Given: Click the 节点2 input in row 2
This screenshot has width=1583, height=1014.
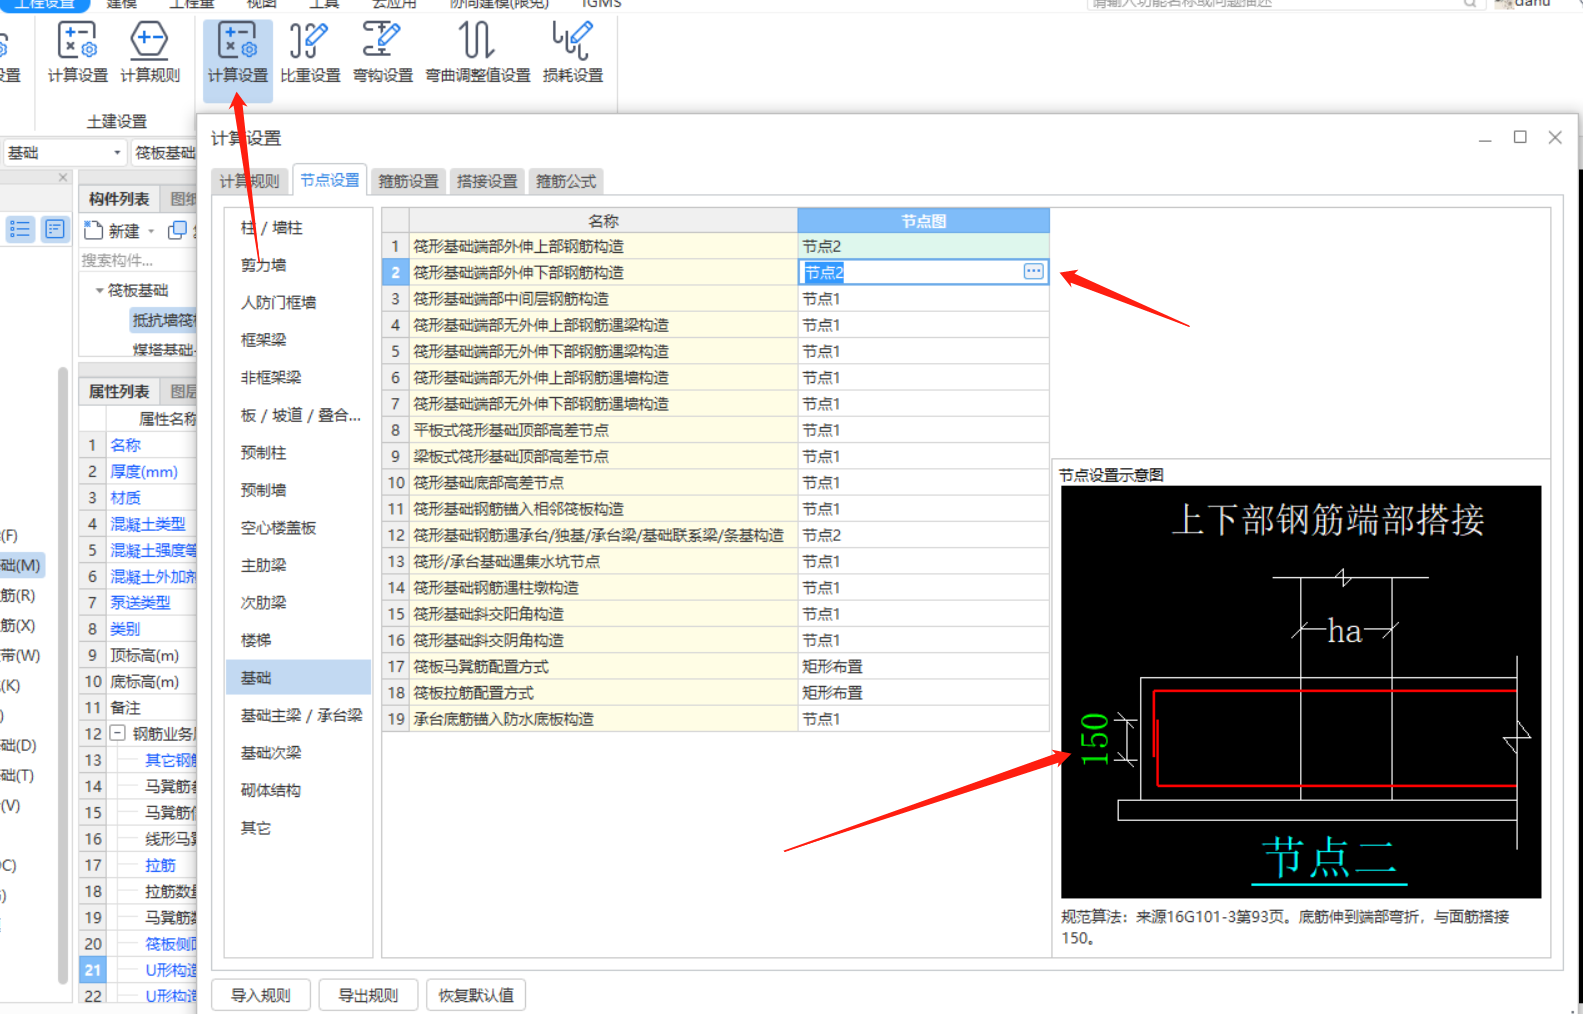Looking at the screenshot, I should [x=912, y=272].
